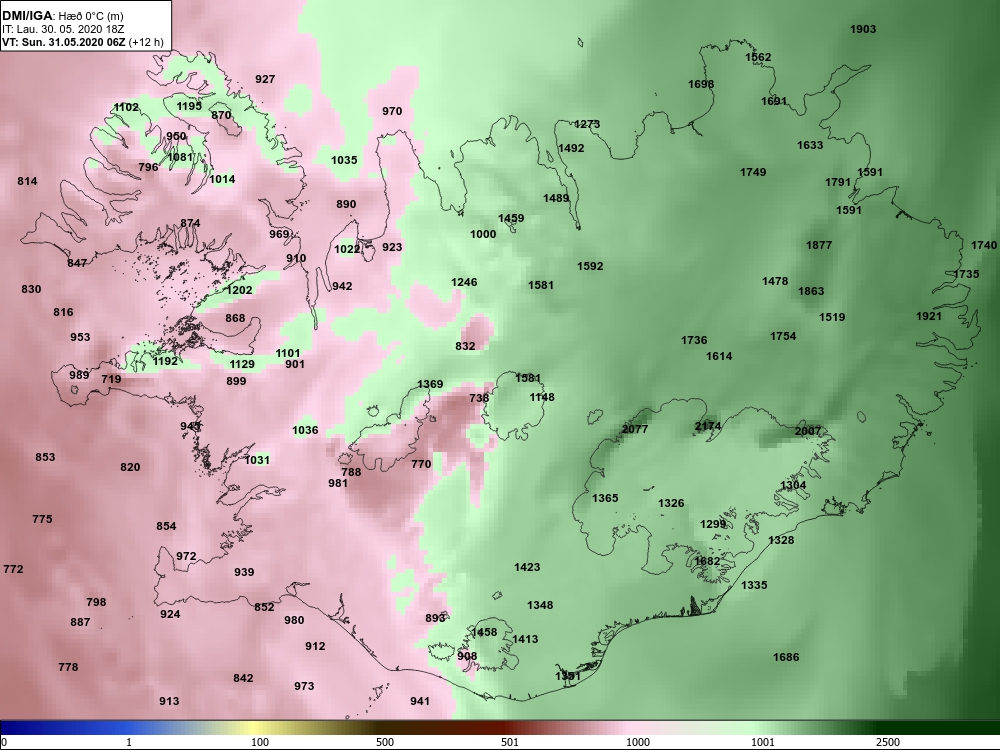Select the value 853 on the west side

click(45, 457)
